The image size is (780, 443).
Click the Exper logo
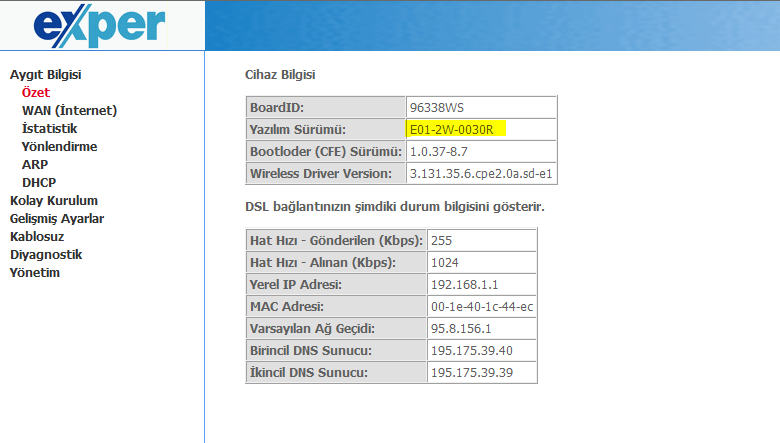click(x=99, y=25)
